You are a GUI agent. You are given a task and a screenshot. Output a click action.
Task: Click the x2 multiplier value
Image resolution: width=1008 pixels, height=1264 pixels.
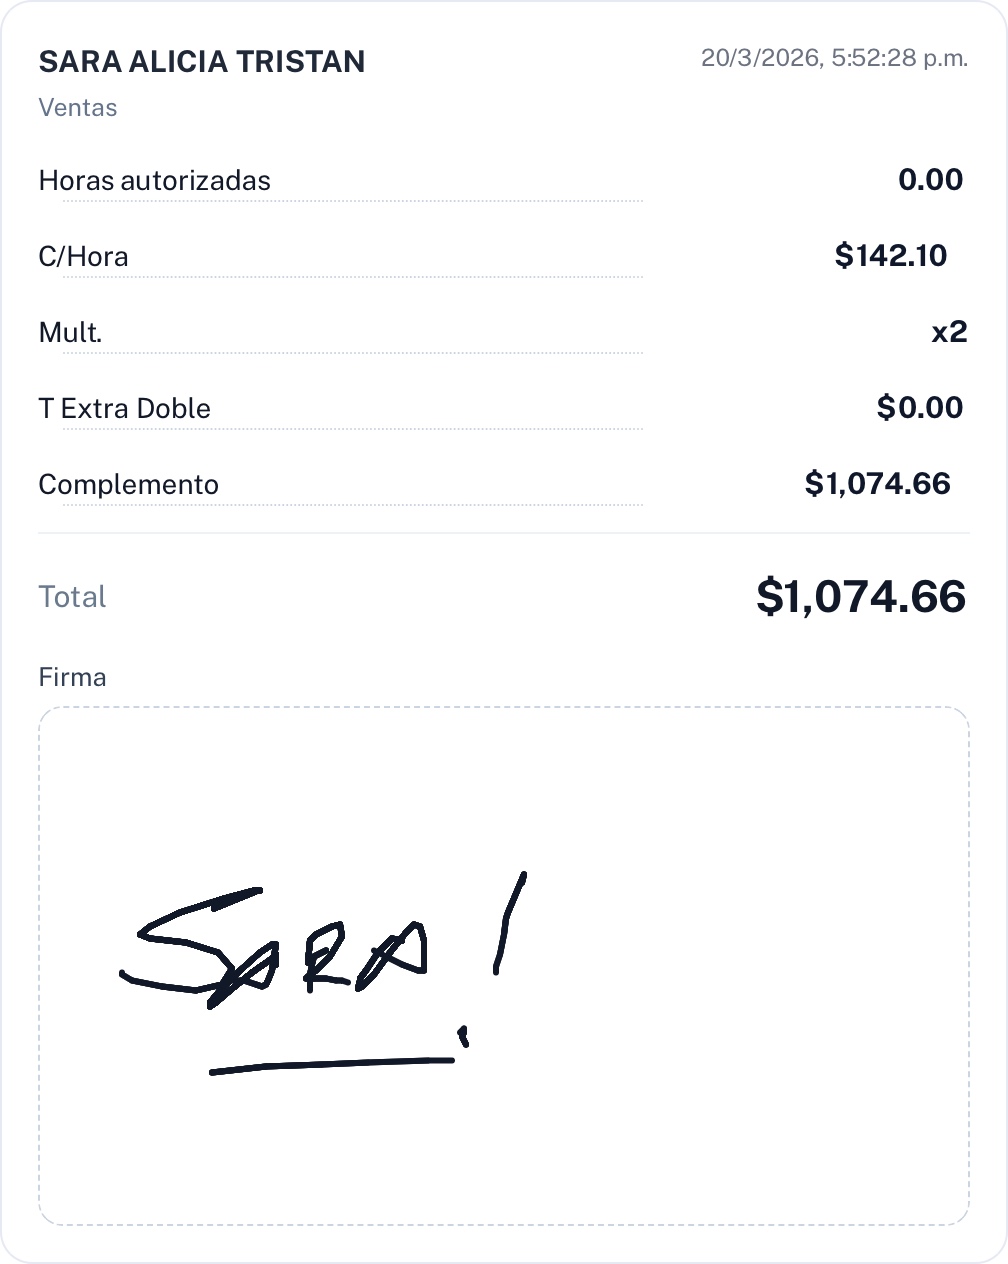[949, 332]
